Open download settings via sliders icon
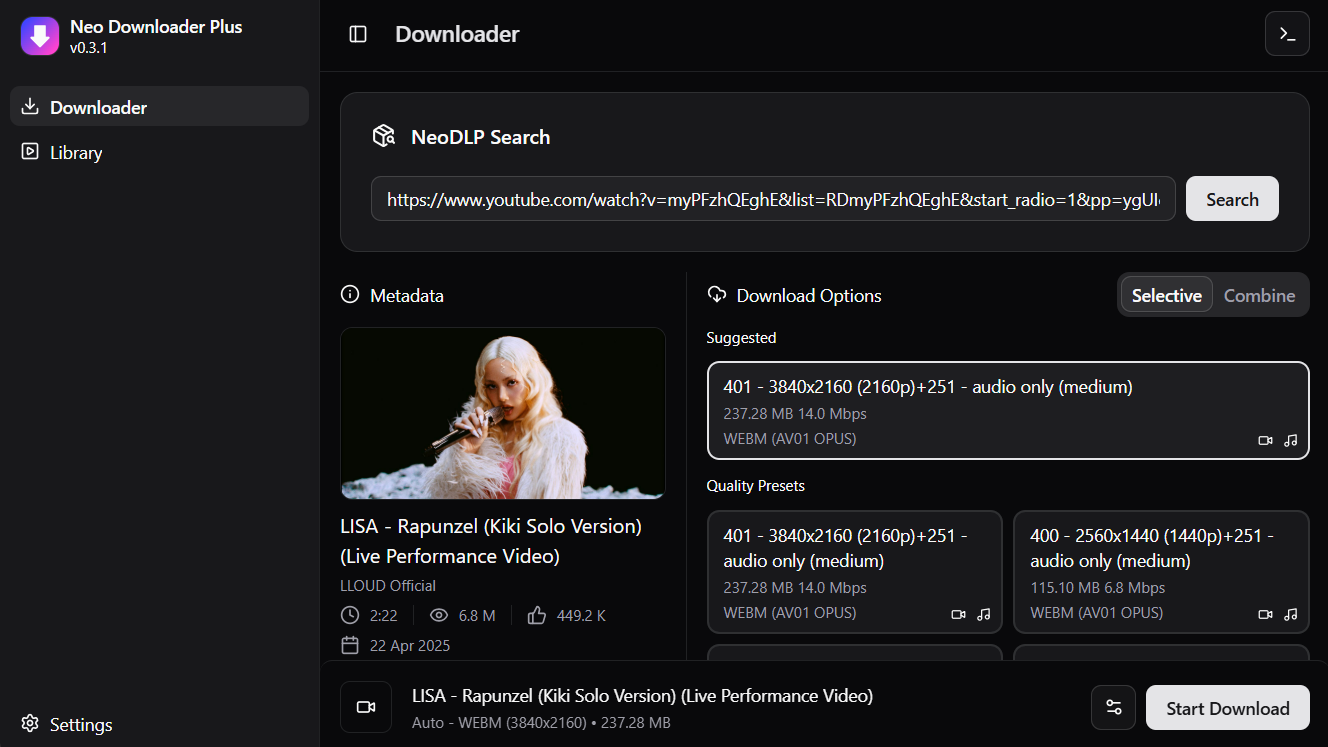The image size is (1328, 747). pos(1113,707)
